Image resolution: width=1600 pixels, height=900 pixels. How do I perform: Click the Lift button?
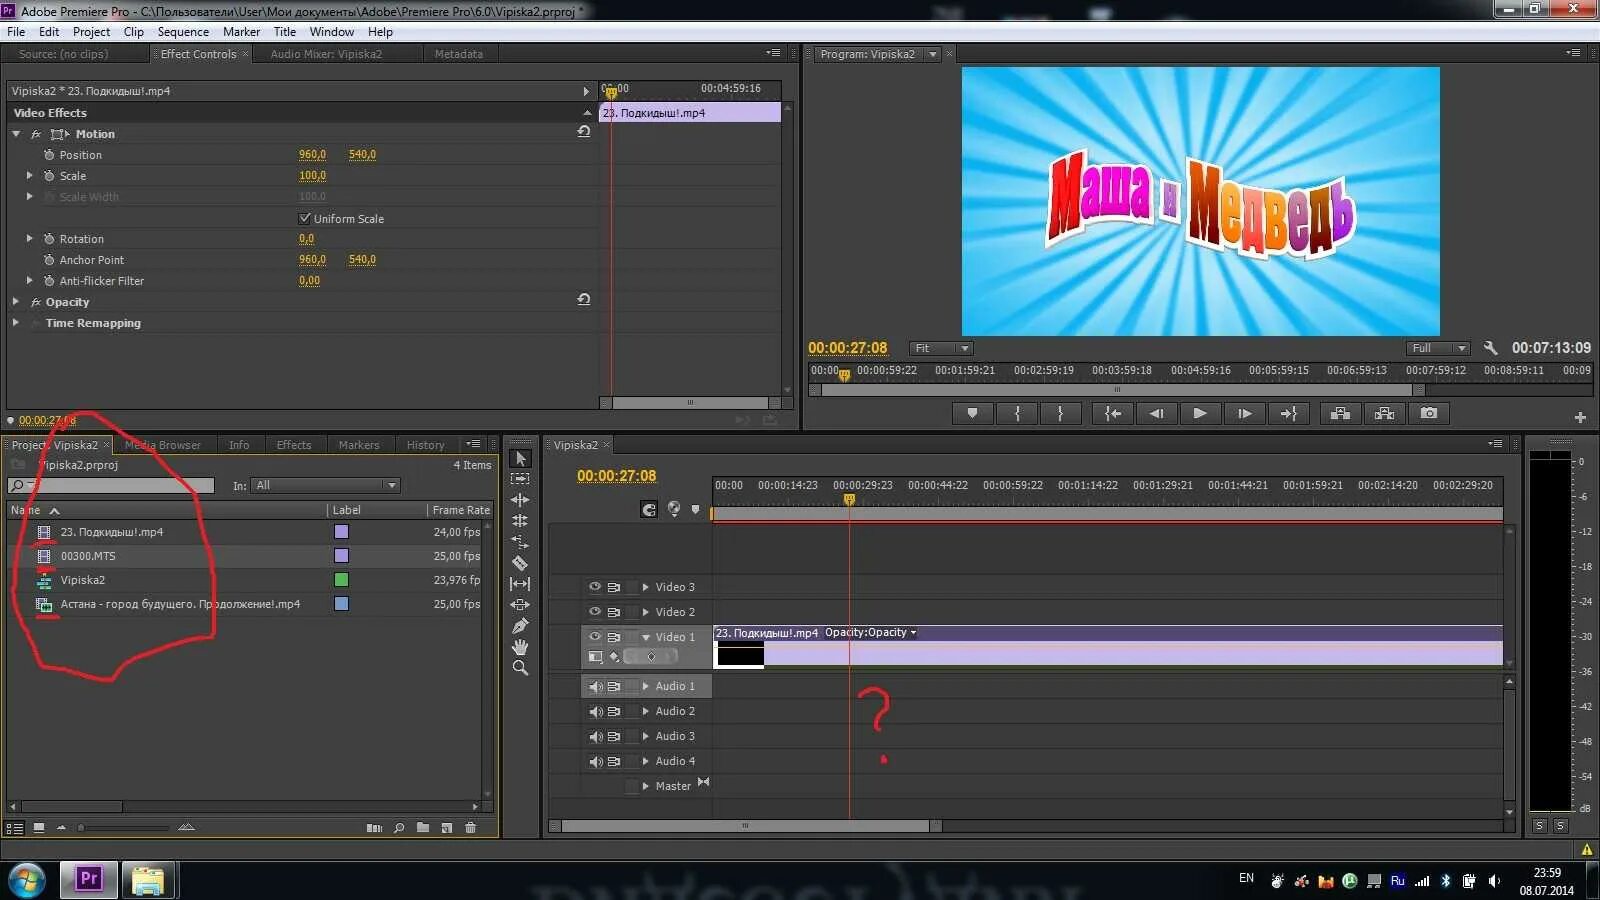click(x=1340, y=413)
